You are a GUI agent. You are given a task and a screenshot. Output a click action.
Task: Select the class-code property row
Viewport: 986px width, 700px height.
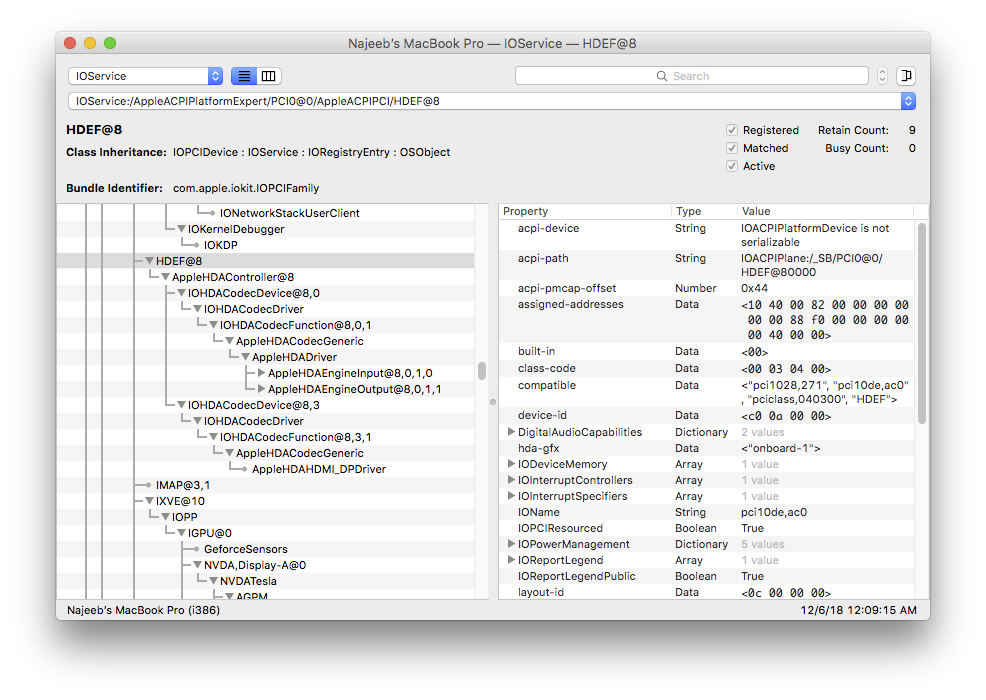coord(707,369)
